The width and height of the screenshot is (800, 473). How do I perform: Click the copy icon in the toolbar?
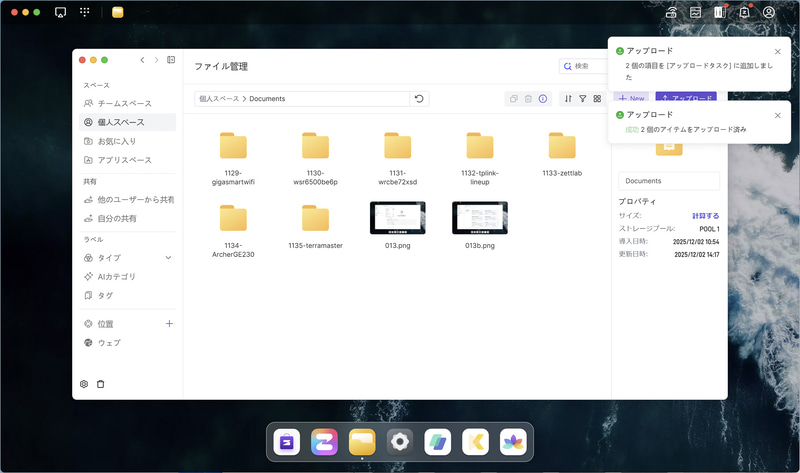coord(514,99)
